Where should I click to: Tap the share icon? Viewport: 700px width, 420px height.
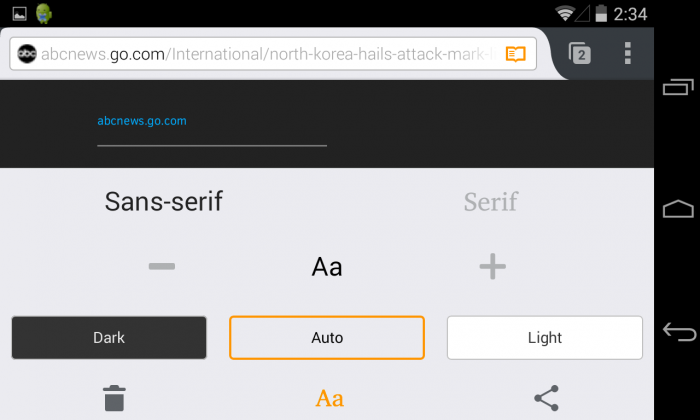tap(546, 398)
